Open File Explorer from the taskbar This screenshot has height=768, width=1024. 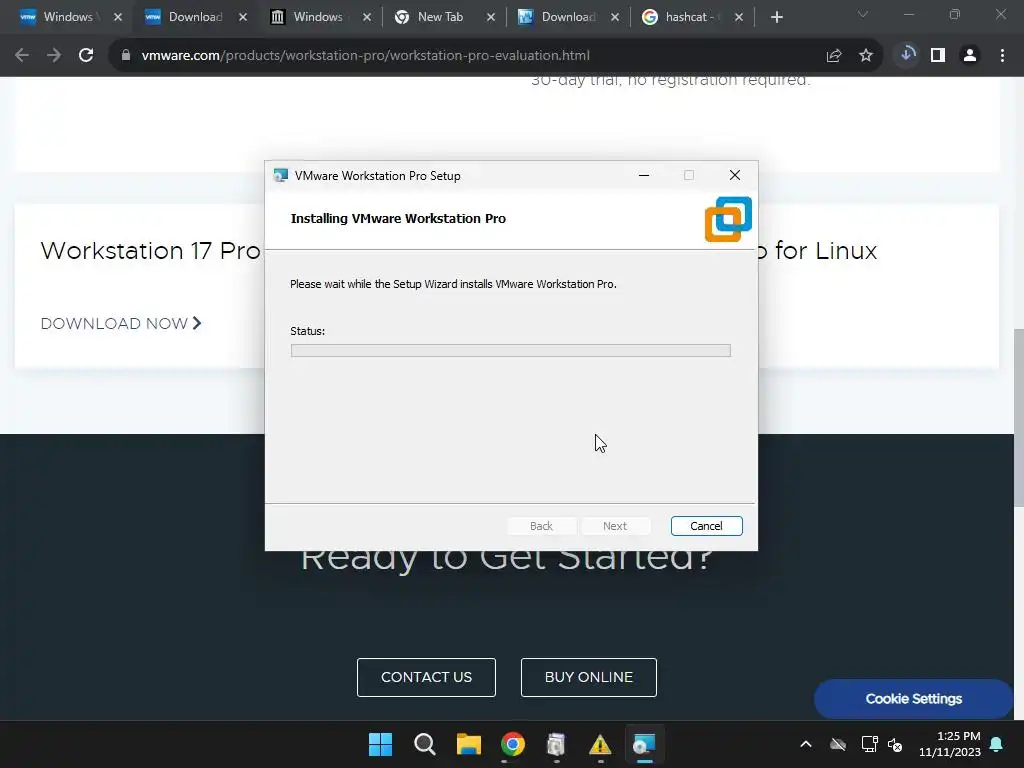[468, 744]
